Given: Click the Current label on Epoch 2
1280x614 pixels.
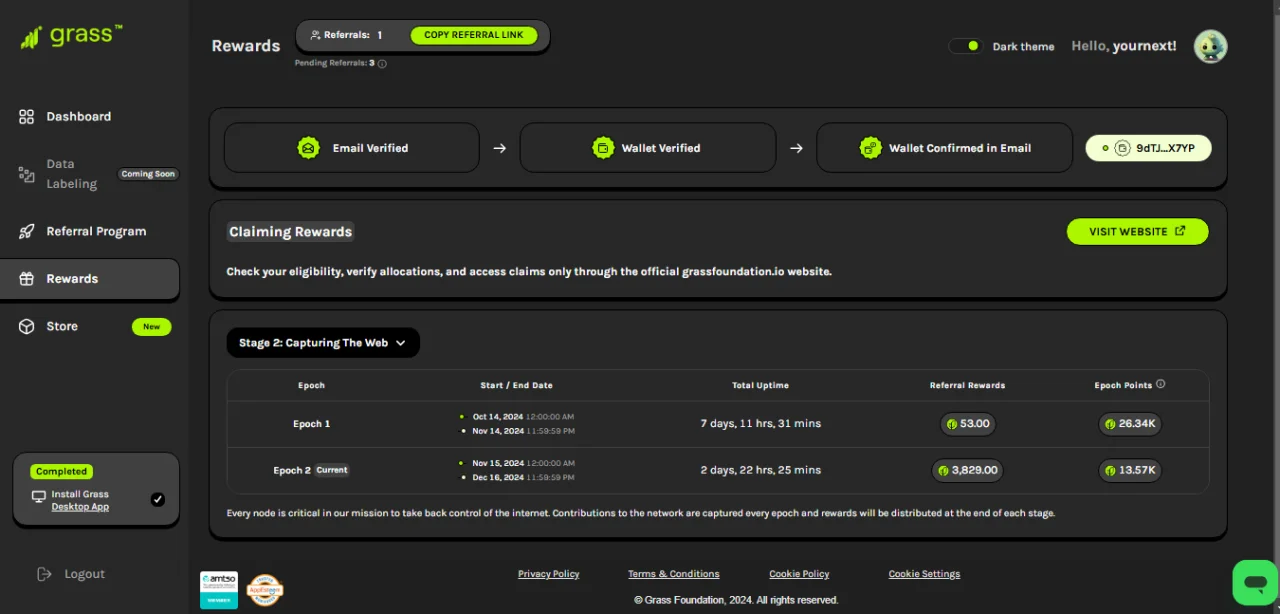Looking at the screenshot, I should pyautogui.click(x=332, y=470).
